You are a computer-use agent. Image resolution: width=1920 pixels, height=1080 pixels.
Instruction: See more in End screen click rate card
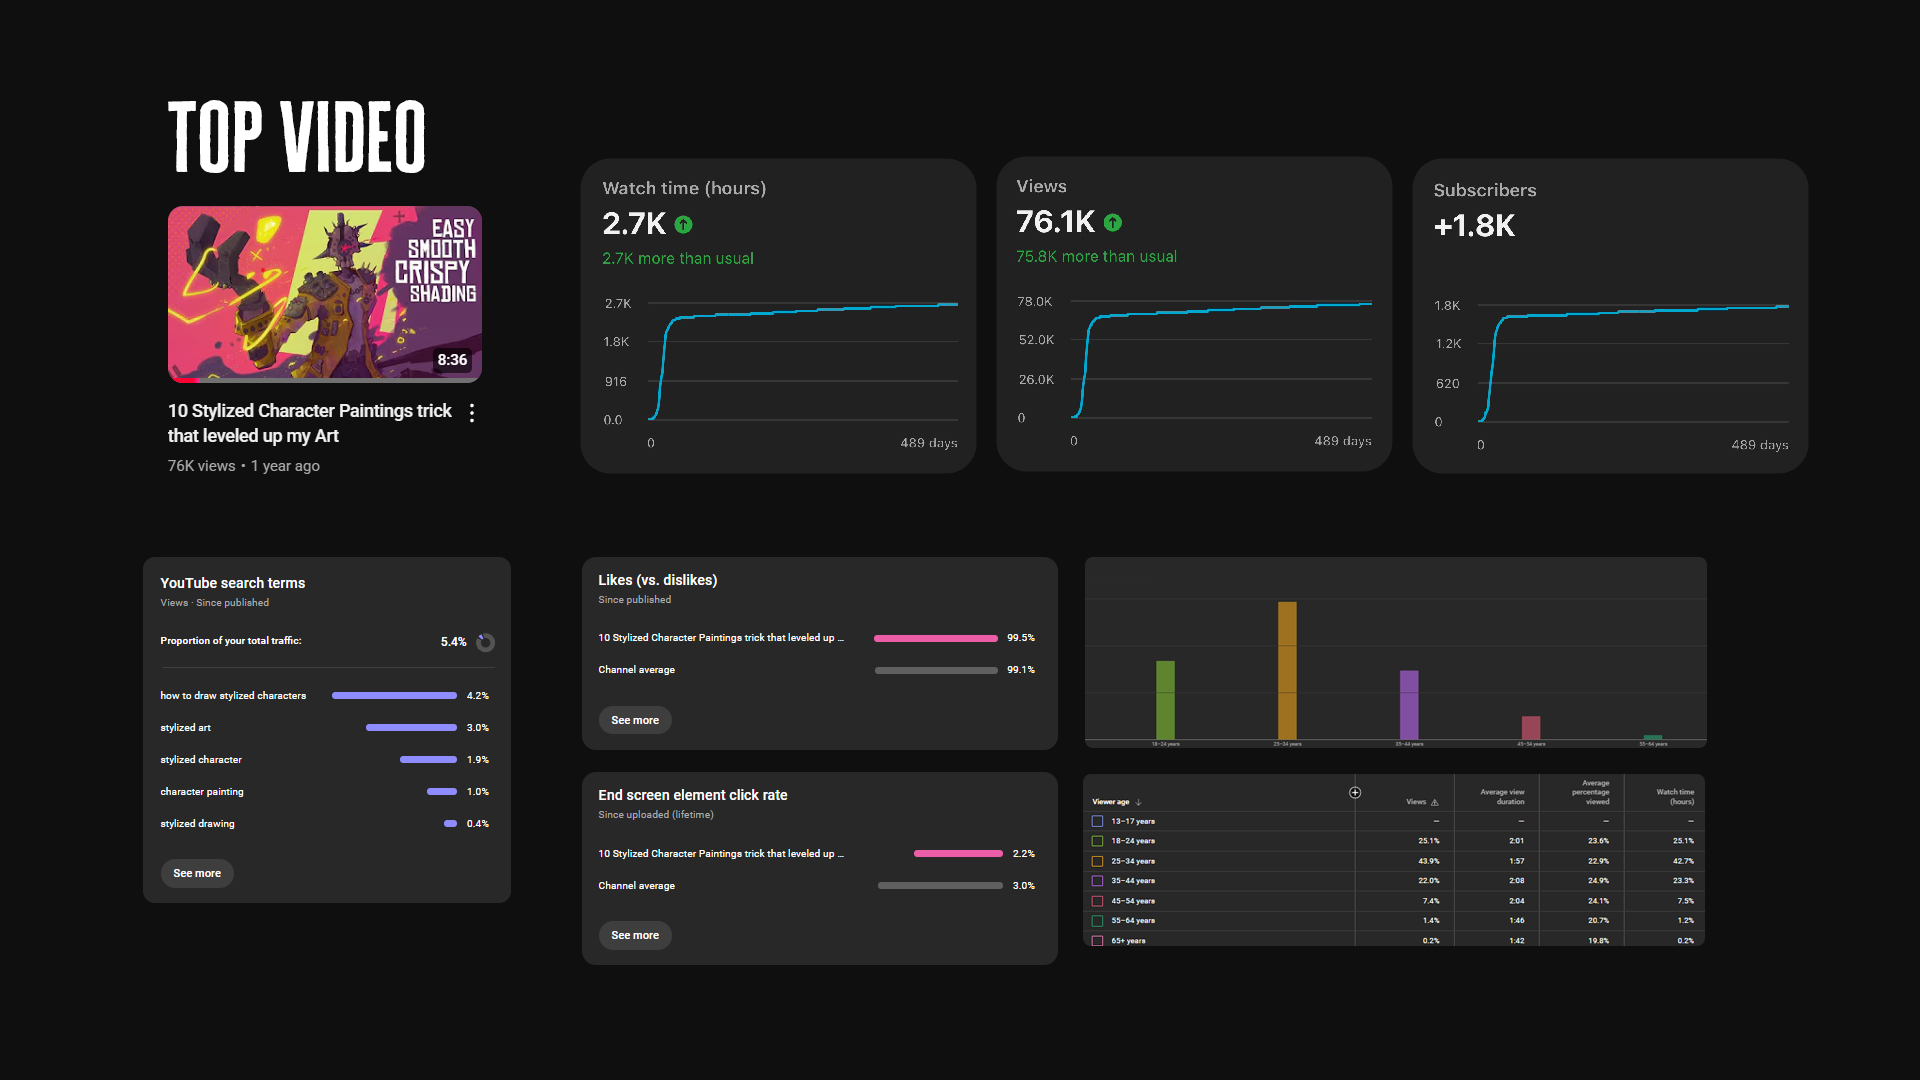tap(635, 936)
